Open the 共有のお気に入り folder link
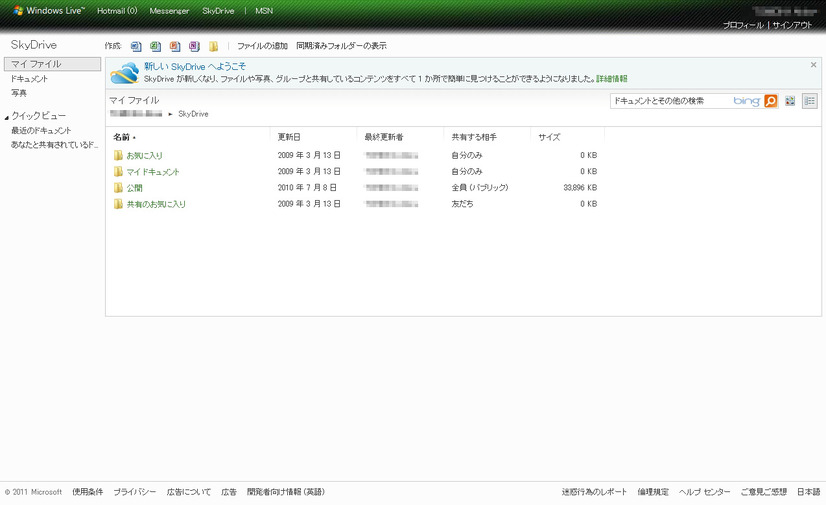 [156, 204]
